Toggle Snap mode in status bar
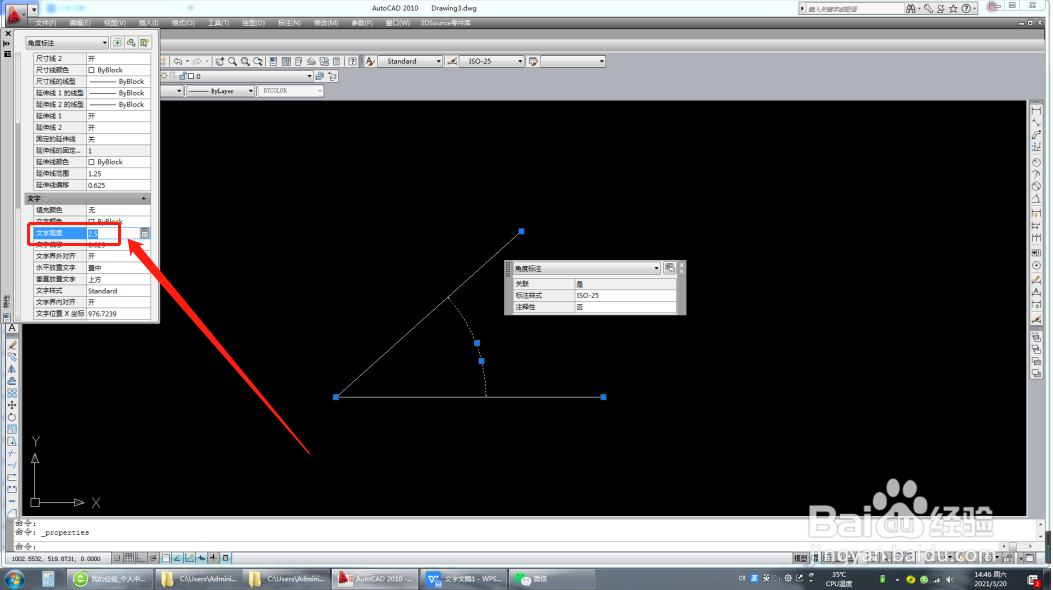This screenshot has width=1053, height=590. point(117,558)
